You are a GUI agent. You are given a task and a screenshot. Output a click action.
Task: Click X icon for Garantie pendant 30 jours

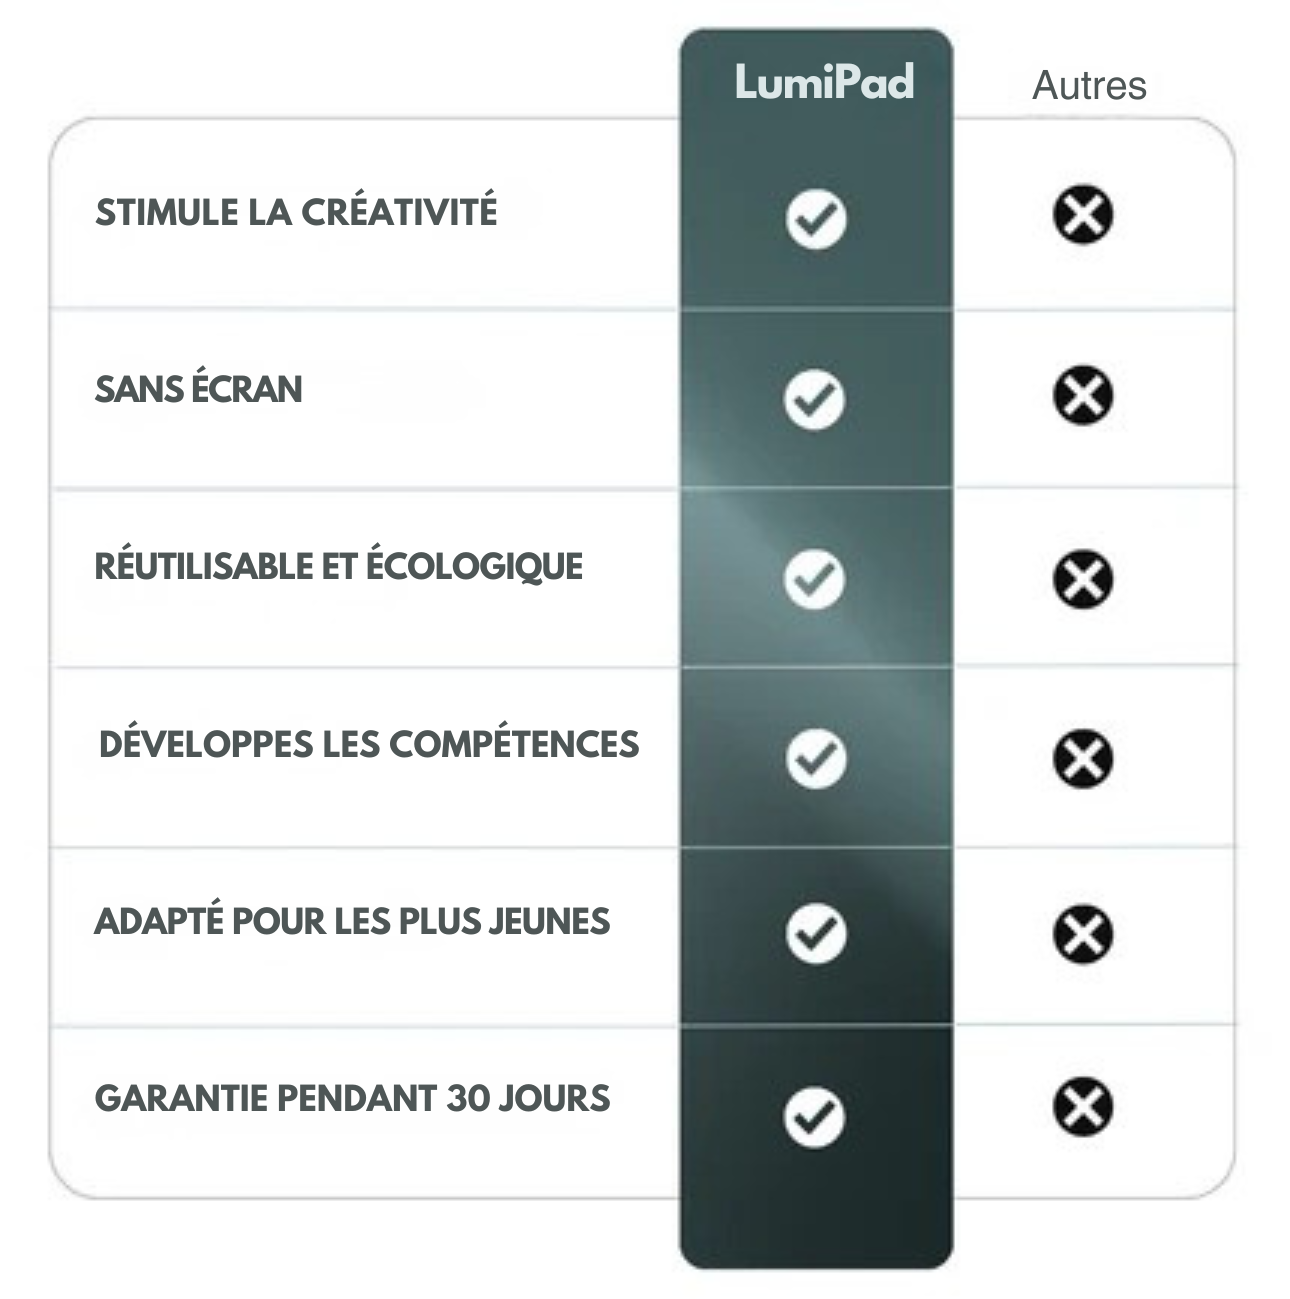pos(1083,1106)
